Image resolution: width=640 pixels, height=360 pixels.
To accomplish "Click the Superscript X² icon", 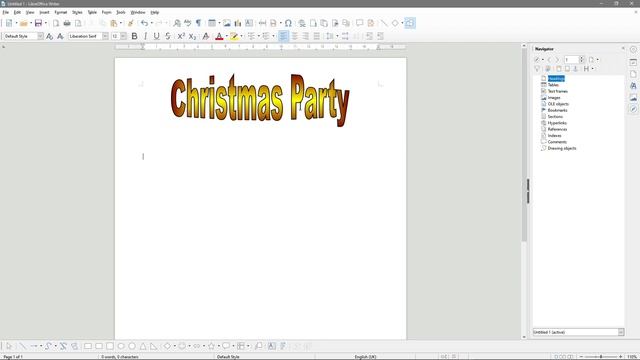I will click(181, 36).
